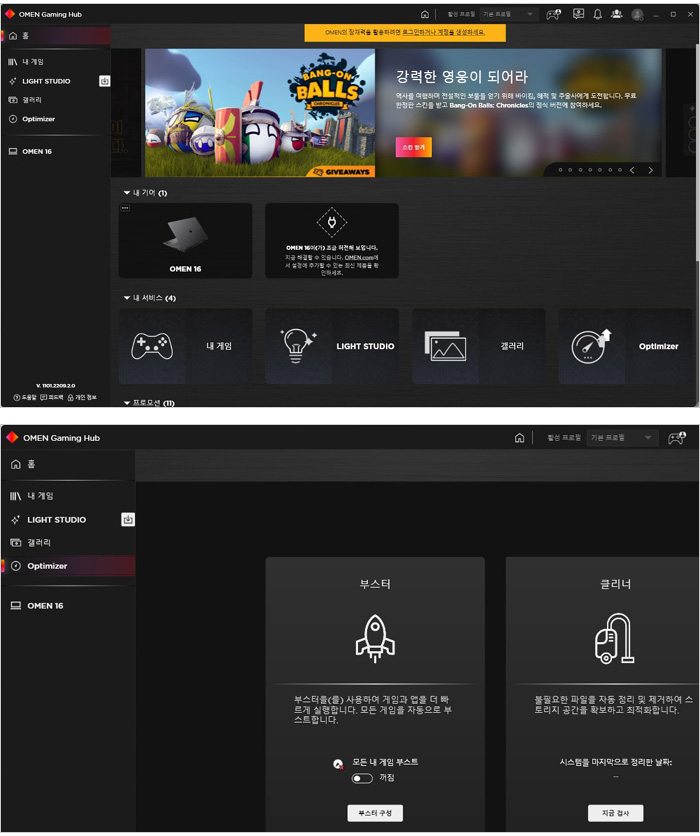Screen dimensions: 700x836
Task: Select 홈 in the top window's sidebar
Action: click(x=56, y=36)
